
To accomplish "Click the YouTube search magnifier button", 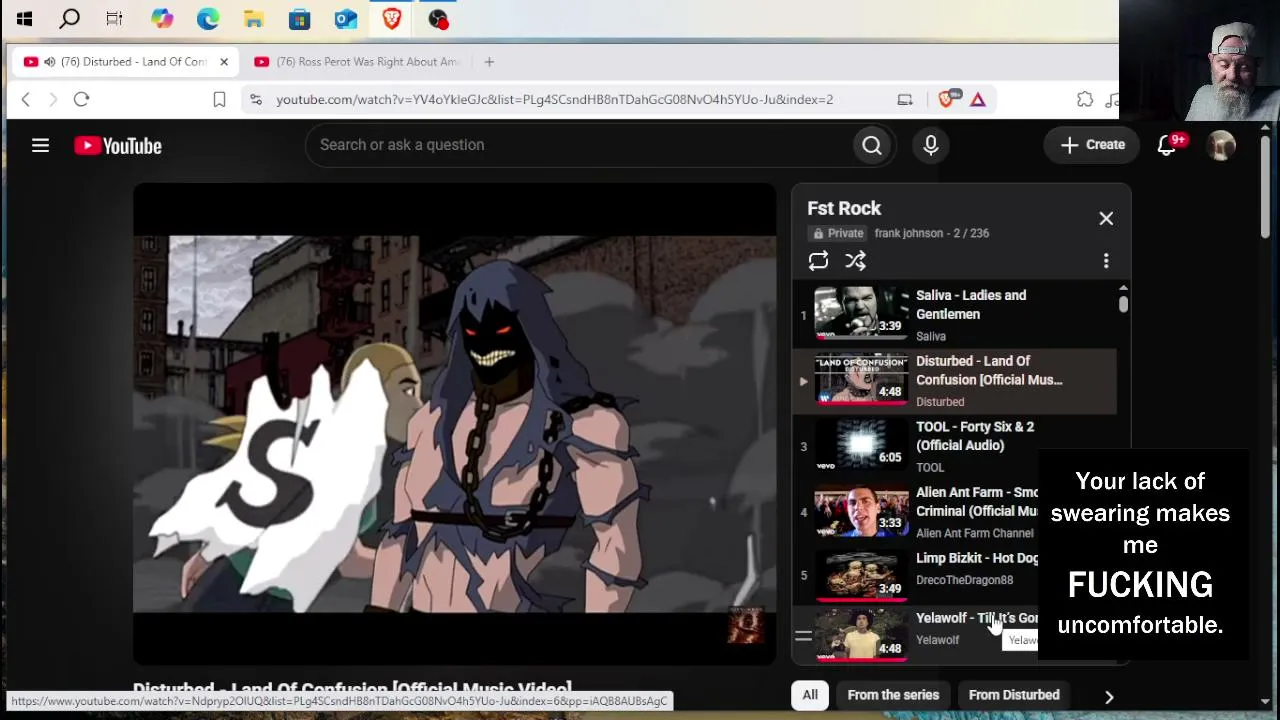I will coord(872,146).
